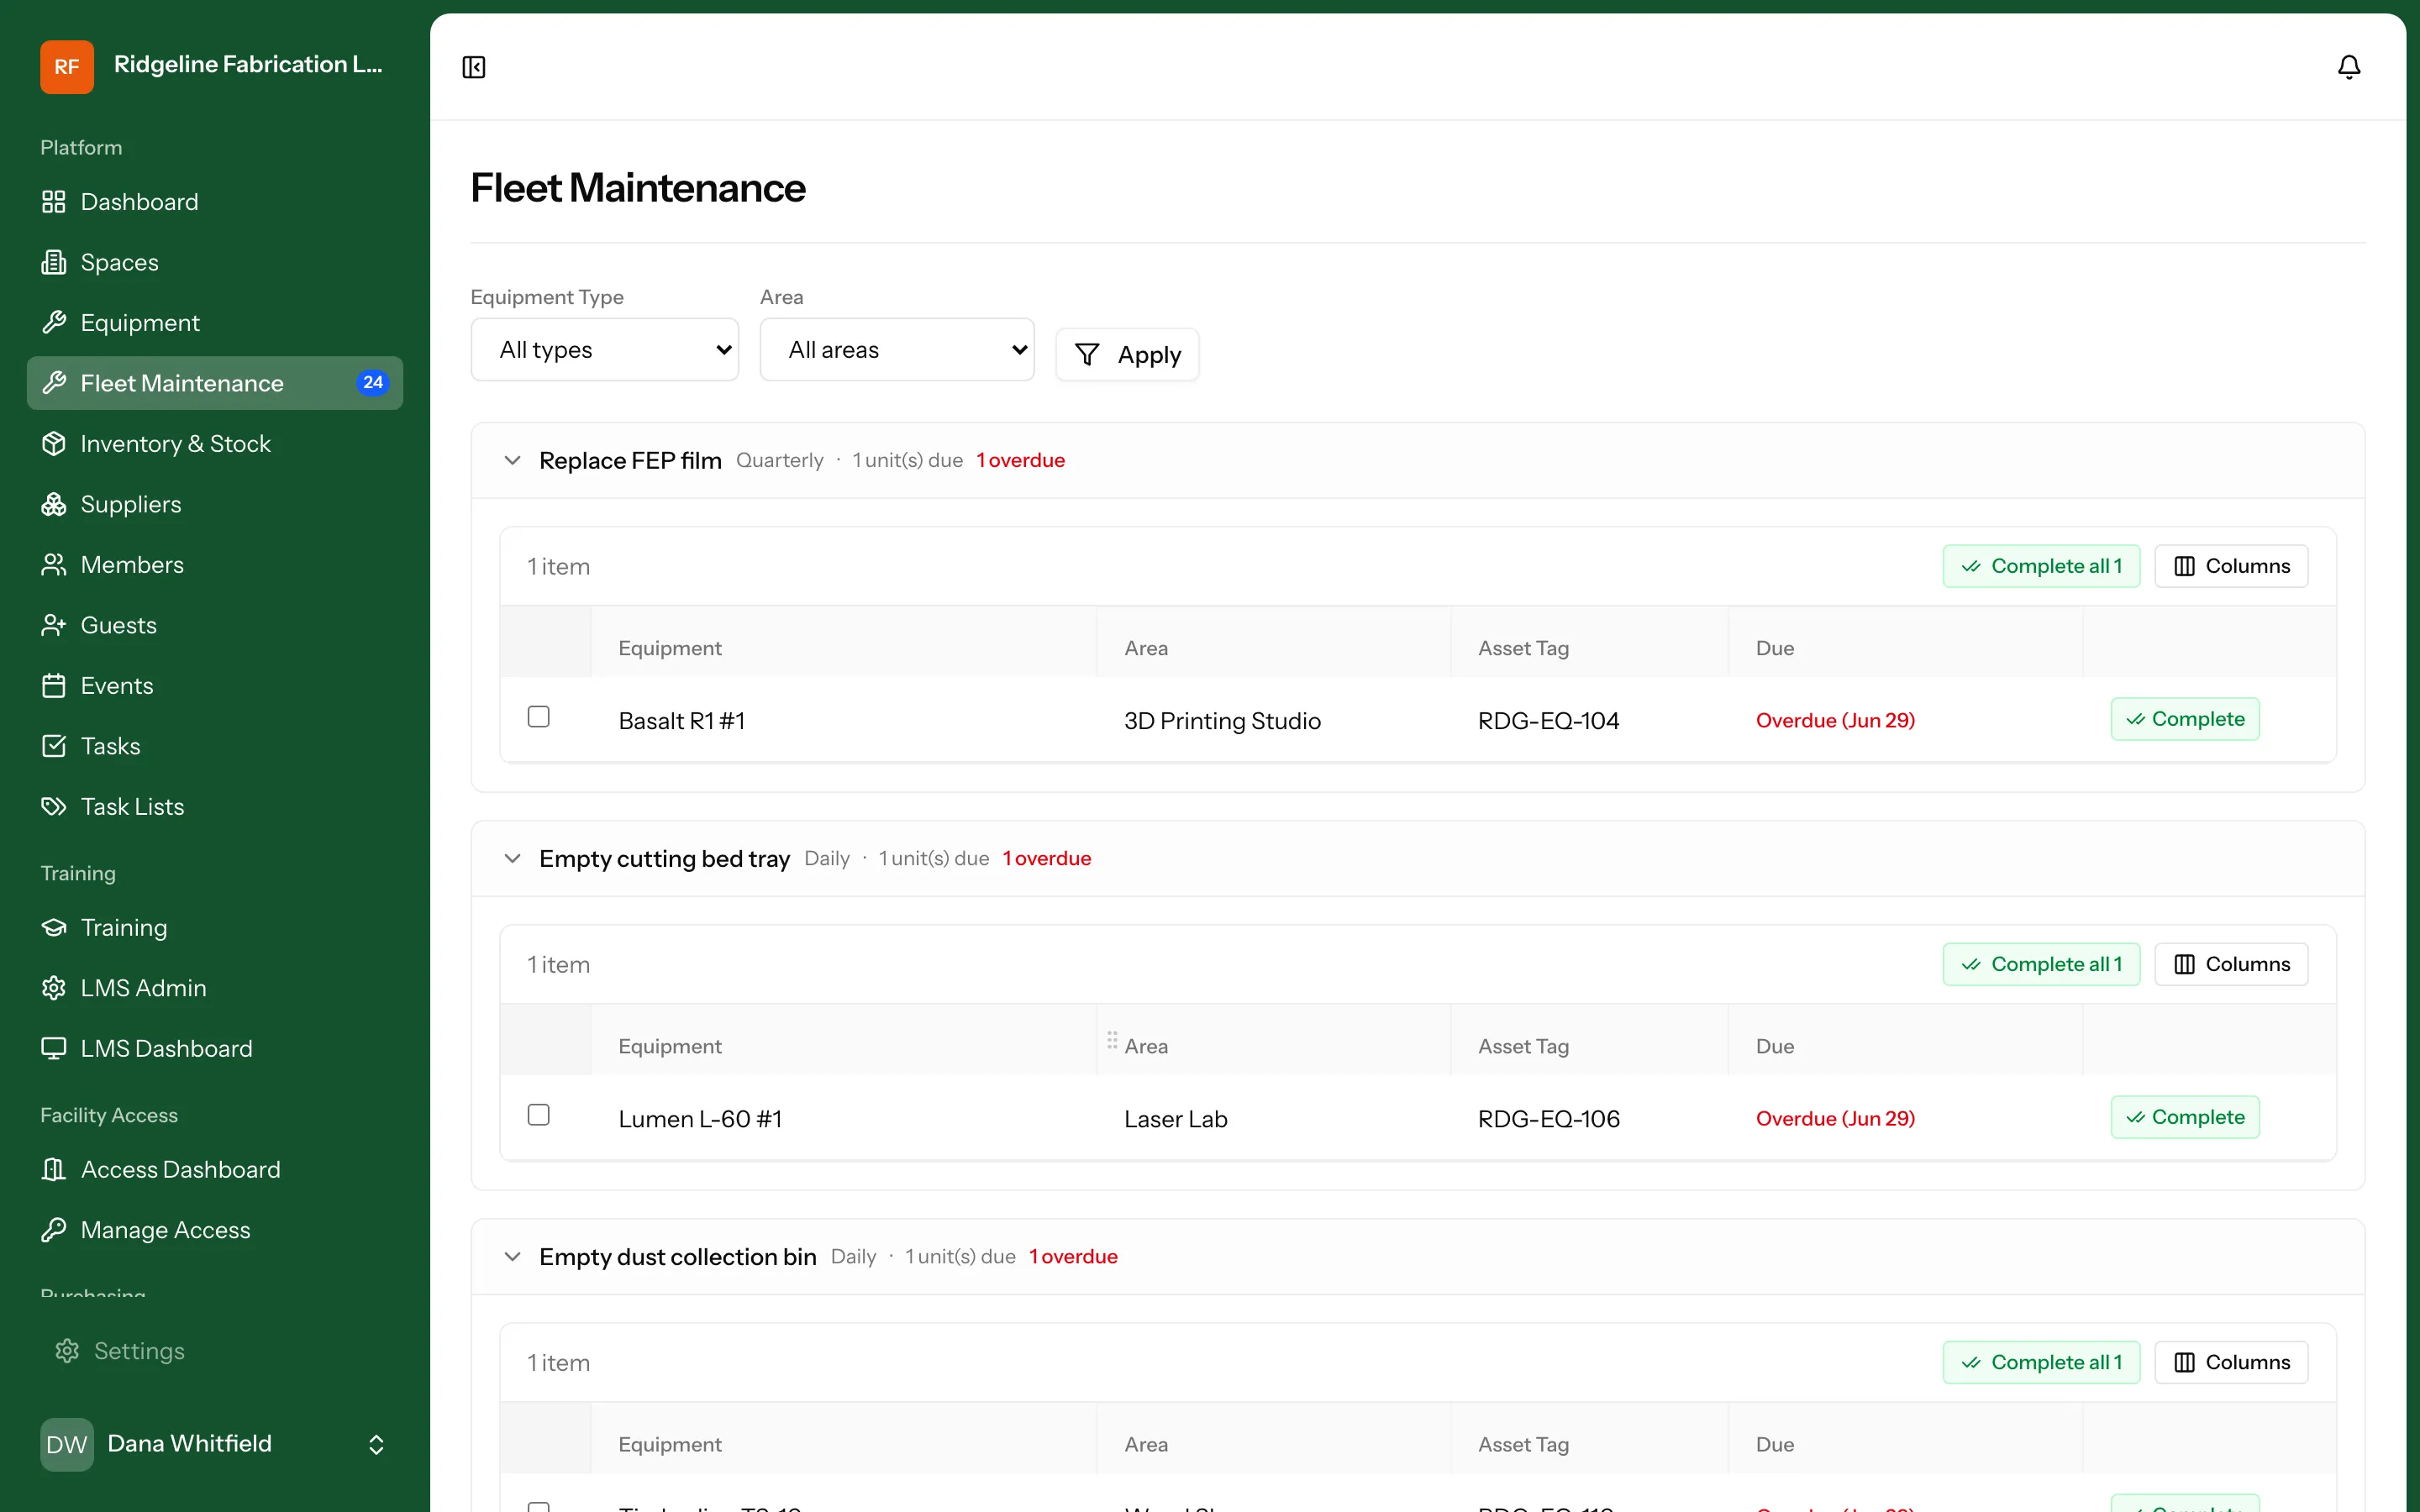Click the Guests add-person icon
This screenshot has width=2420, height=1512.
click(54, 625)
